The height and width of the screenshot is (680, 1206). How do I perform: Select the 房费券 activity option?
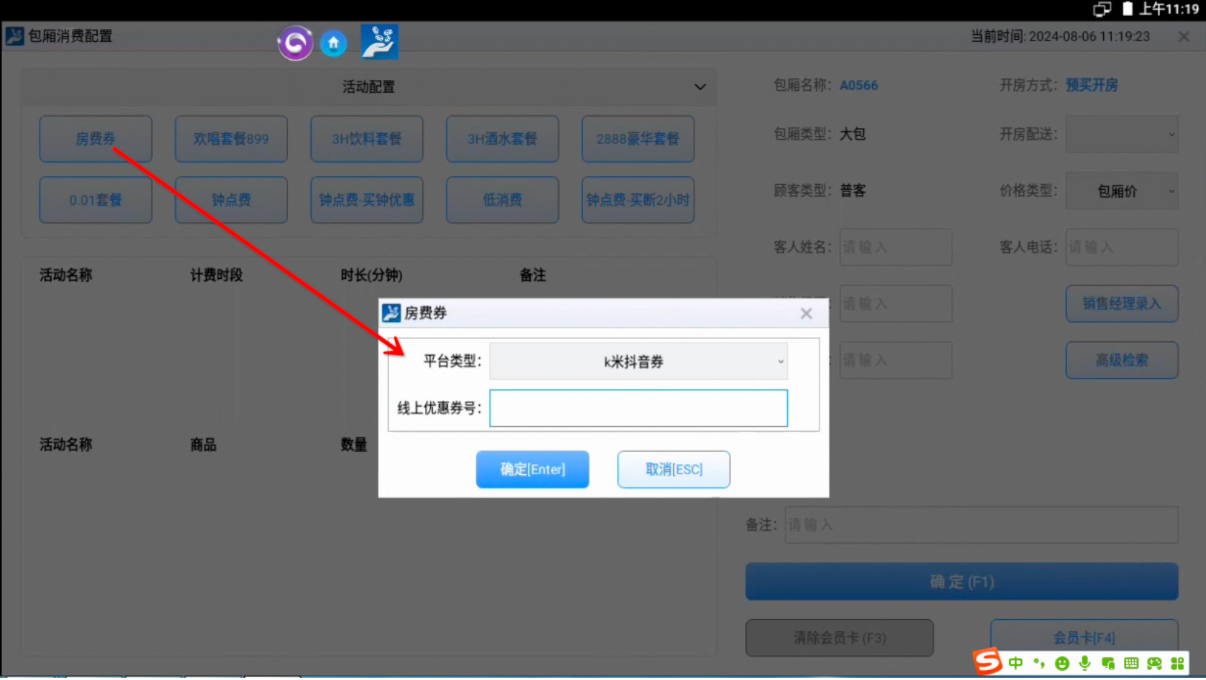point(95,139)
